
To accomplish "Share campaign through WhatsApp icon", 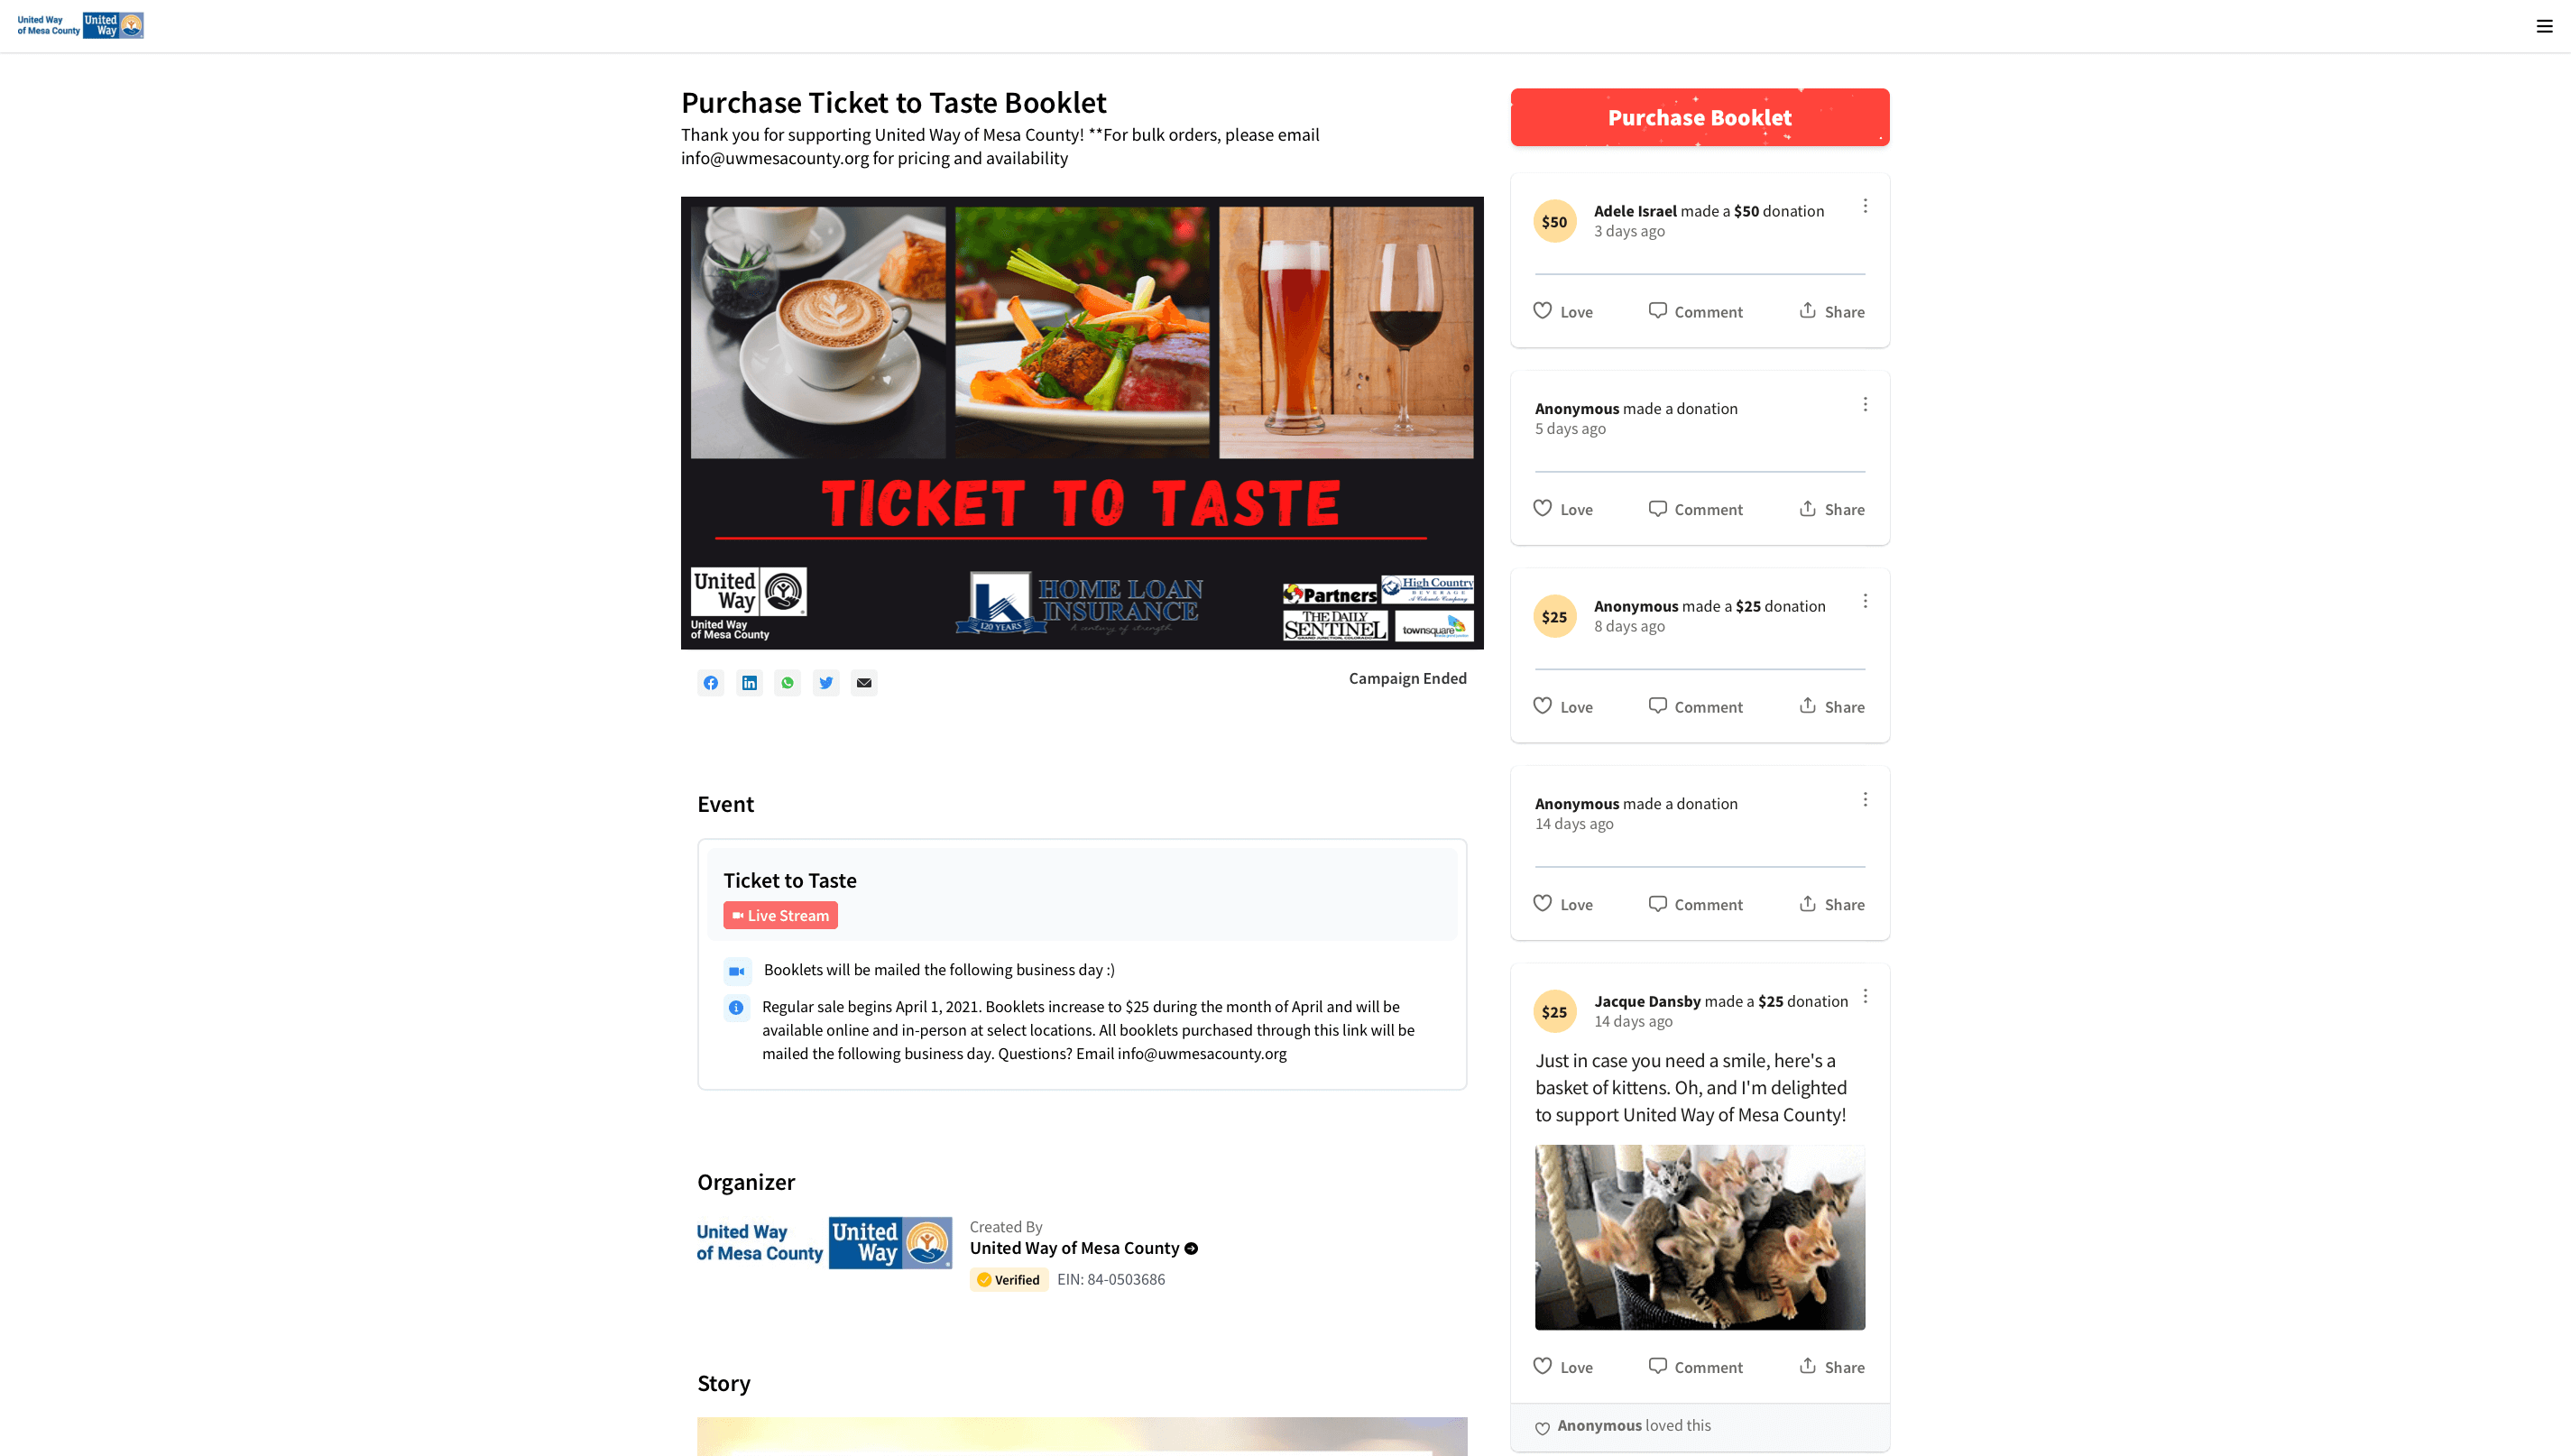I will tap(788, 683).
